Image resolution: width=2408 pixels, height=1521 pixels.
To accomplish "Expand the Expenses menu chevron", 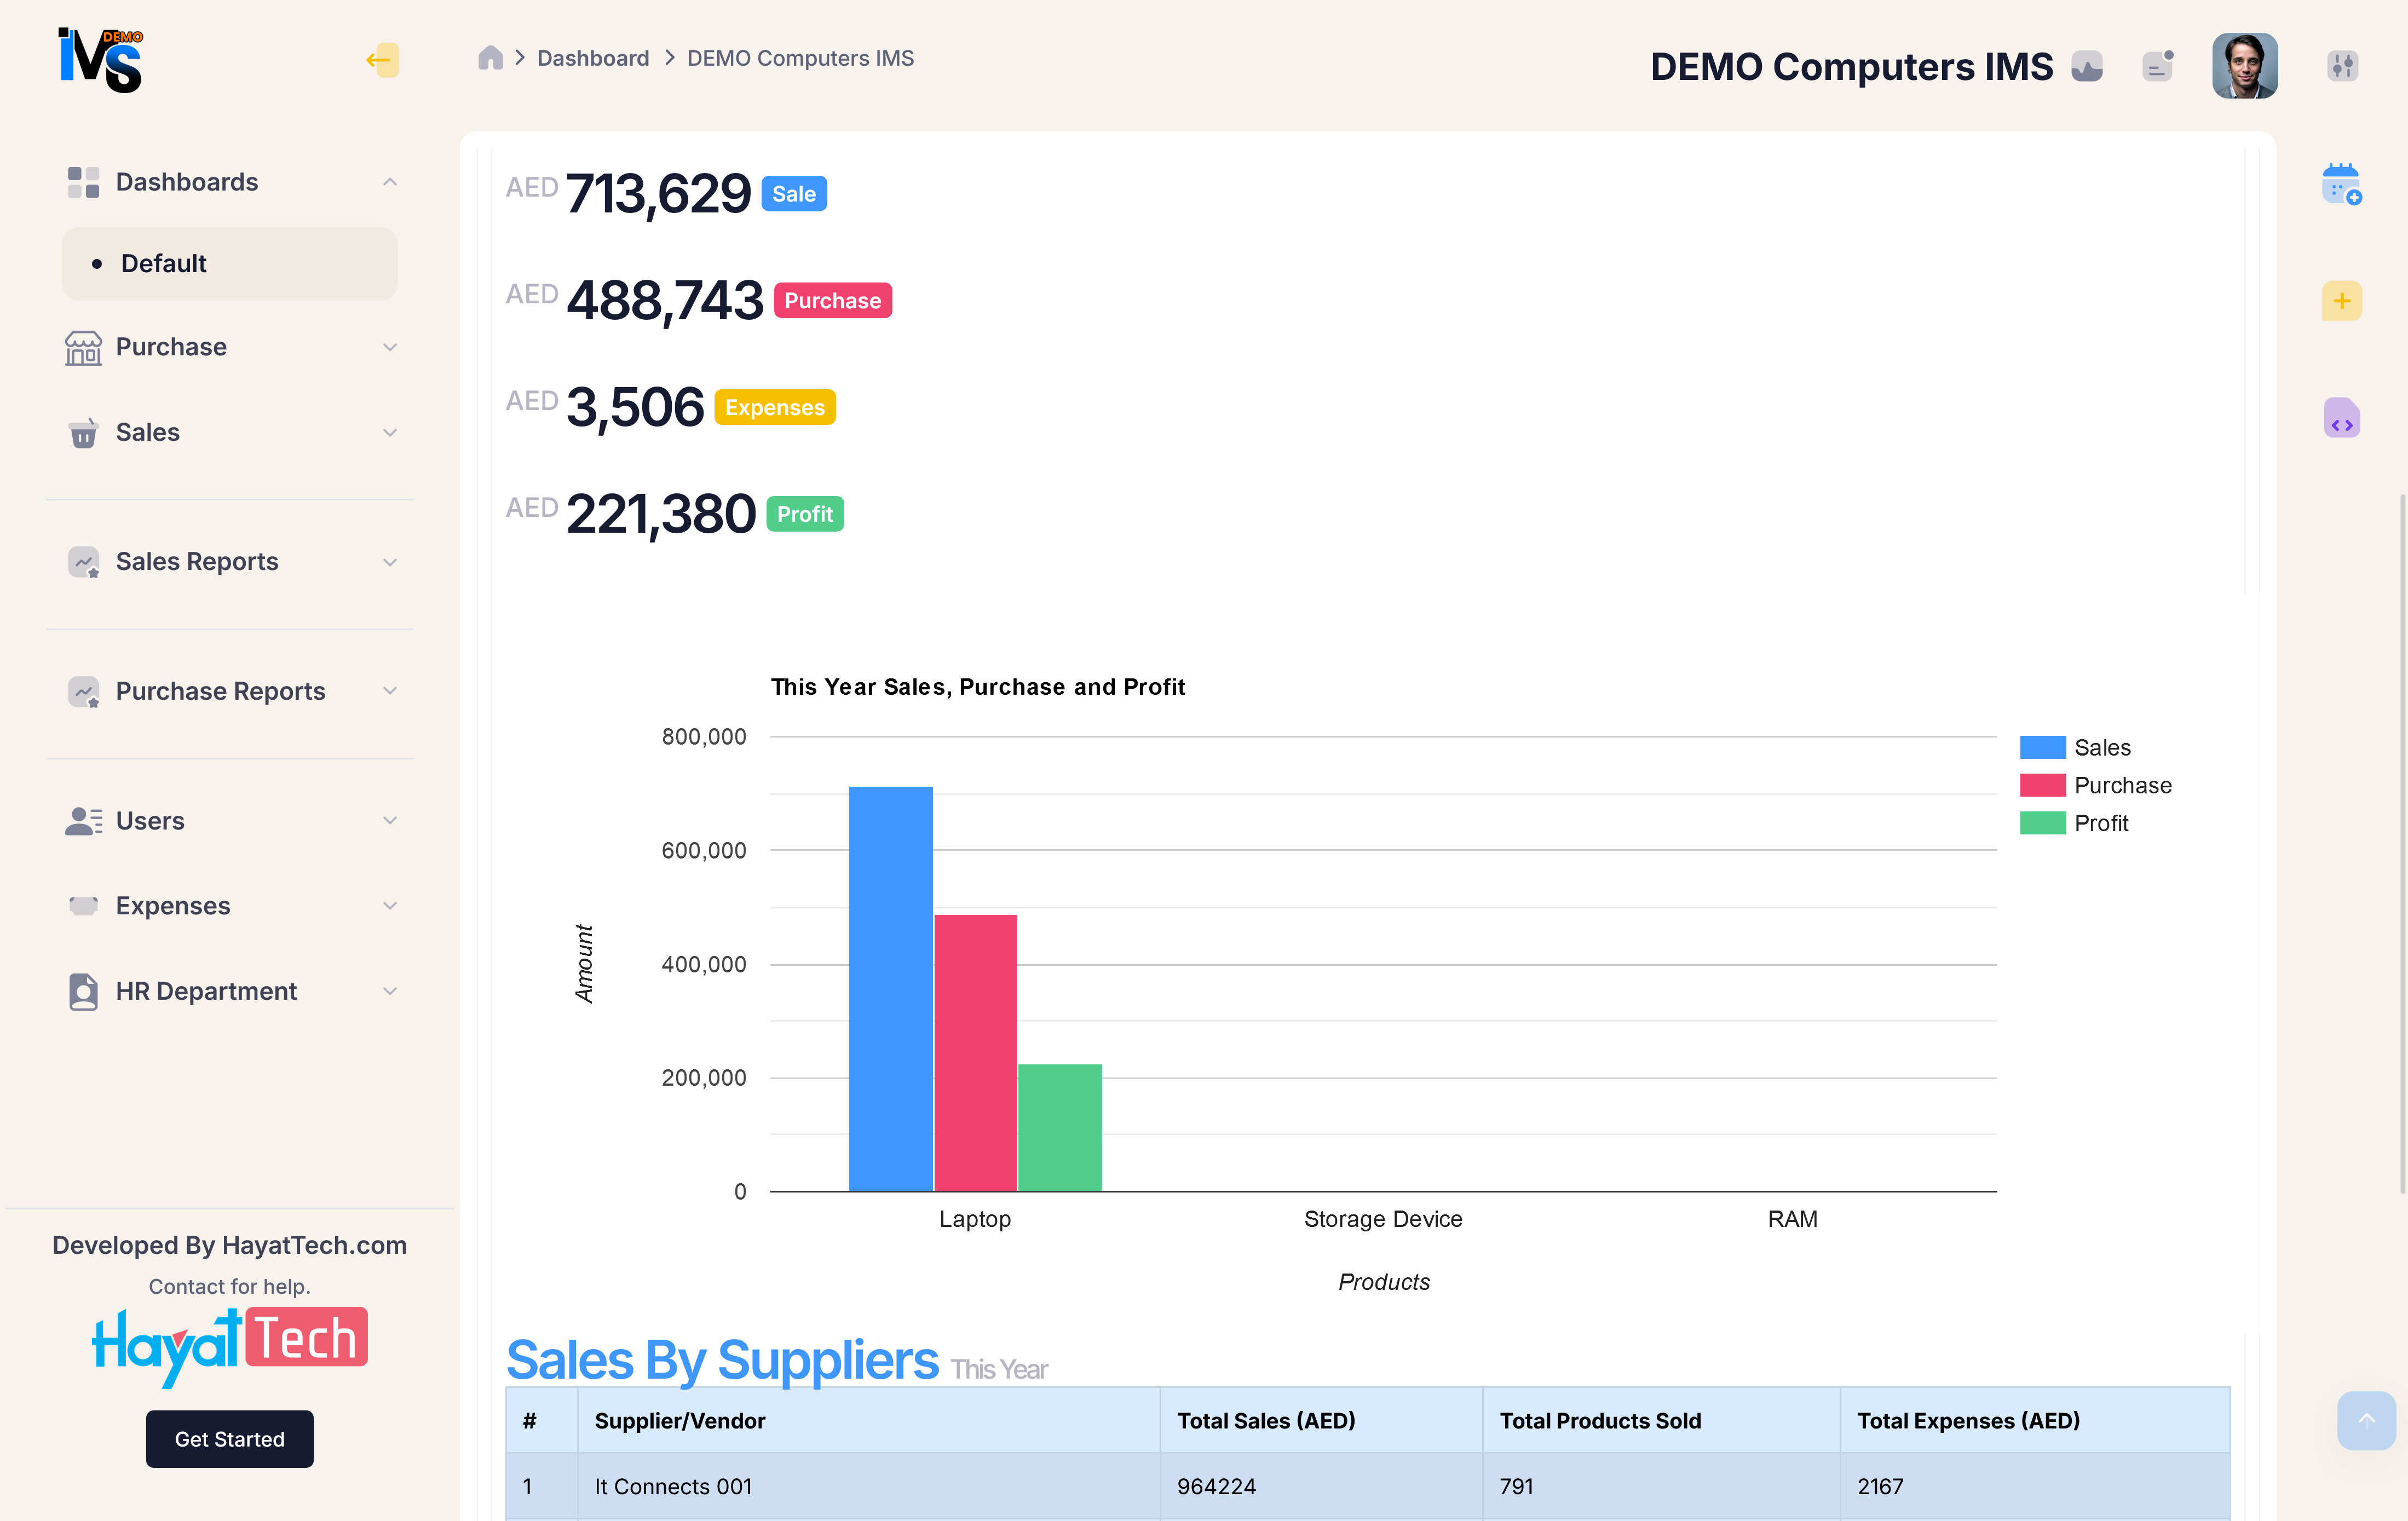I will click(389, 905).
